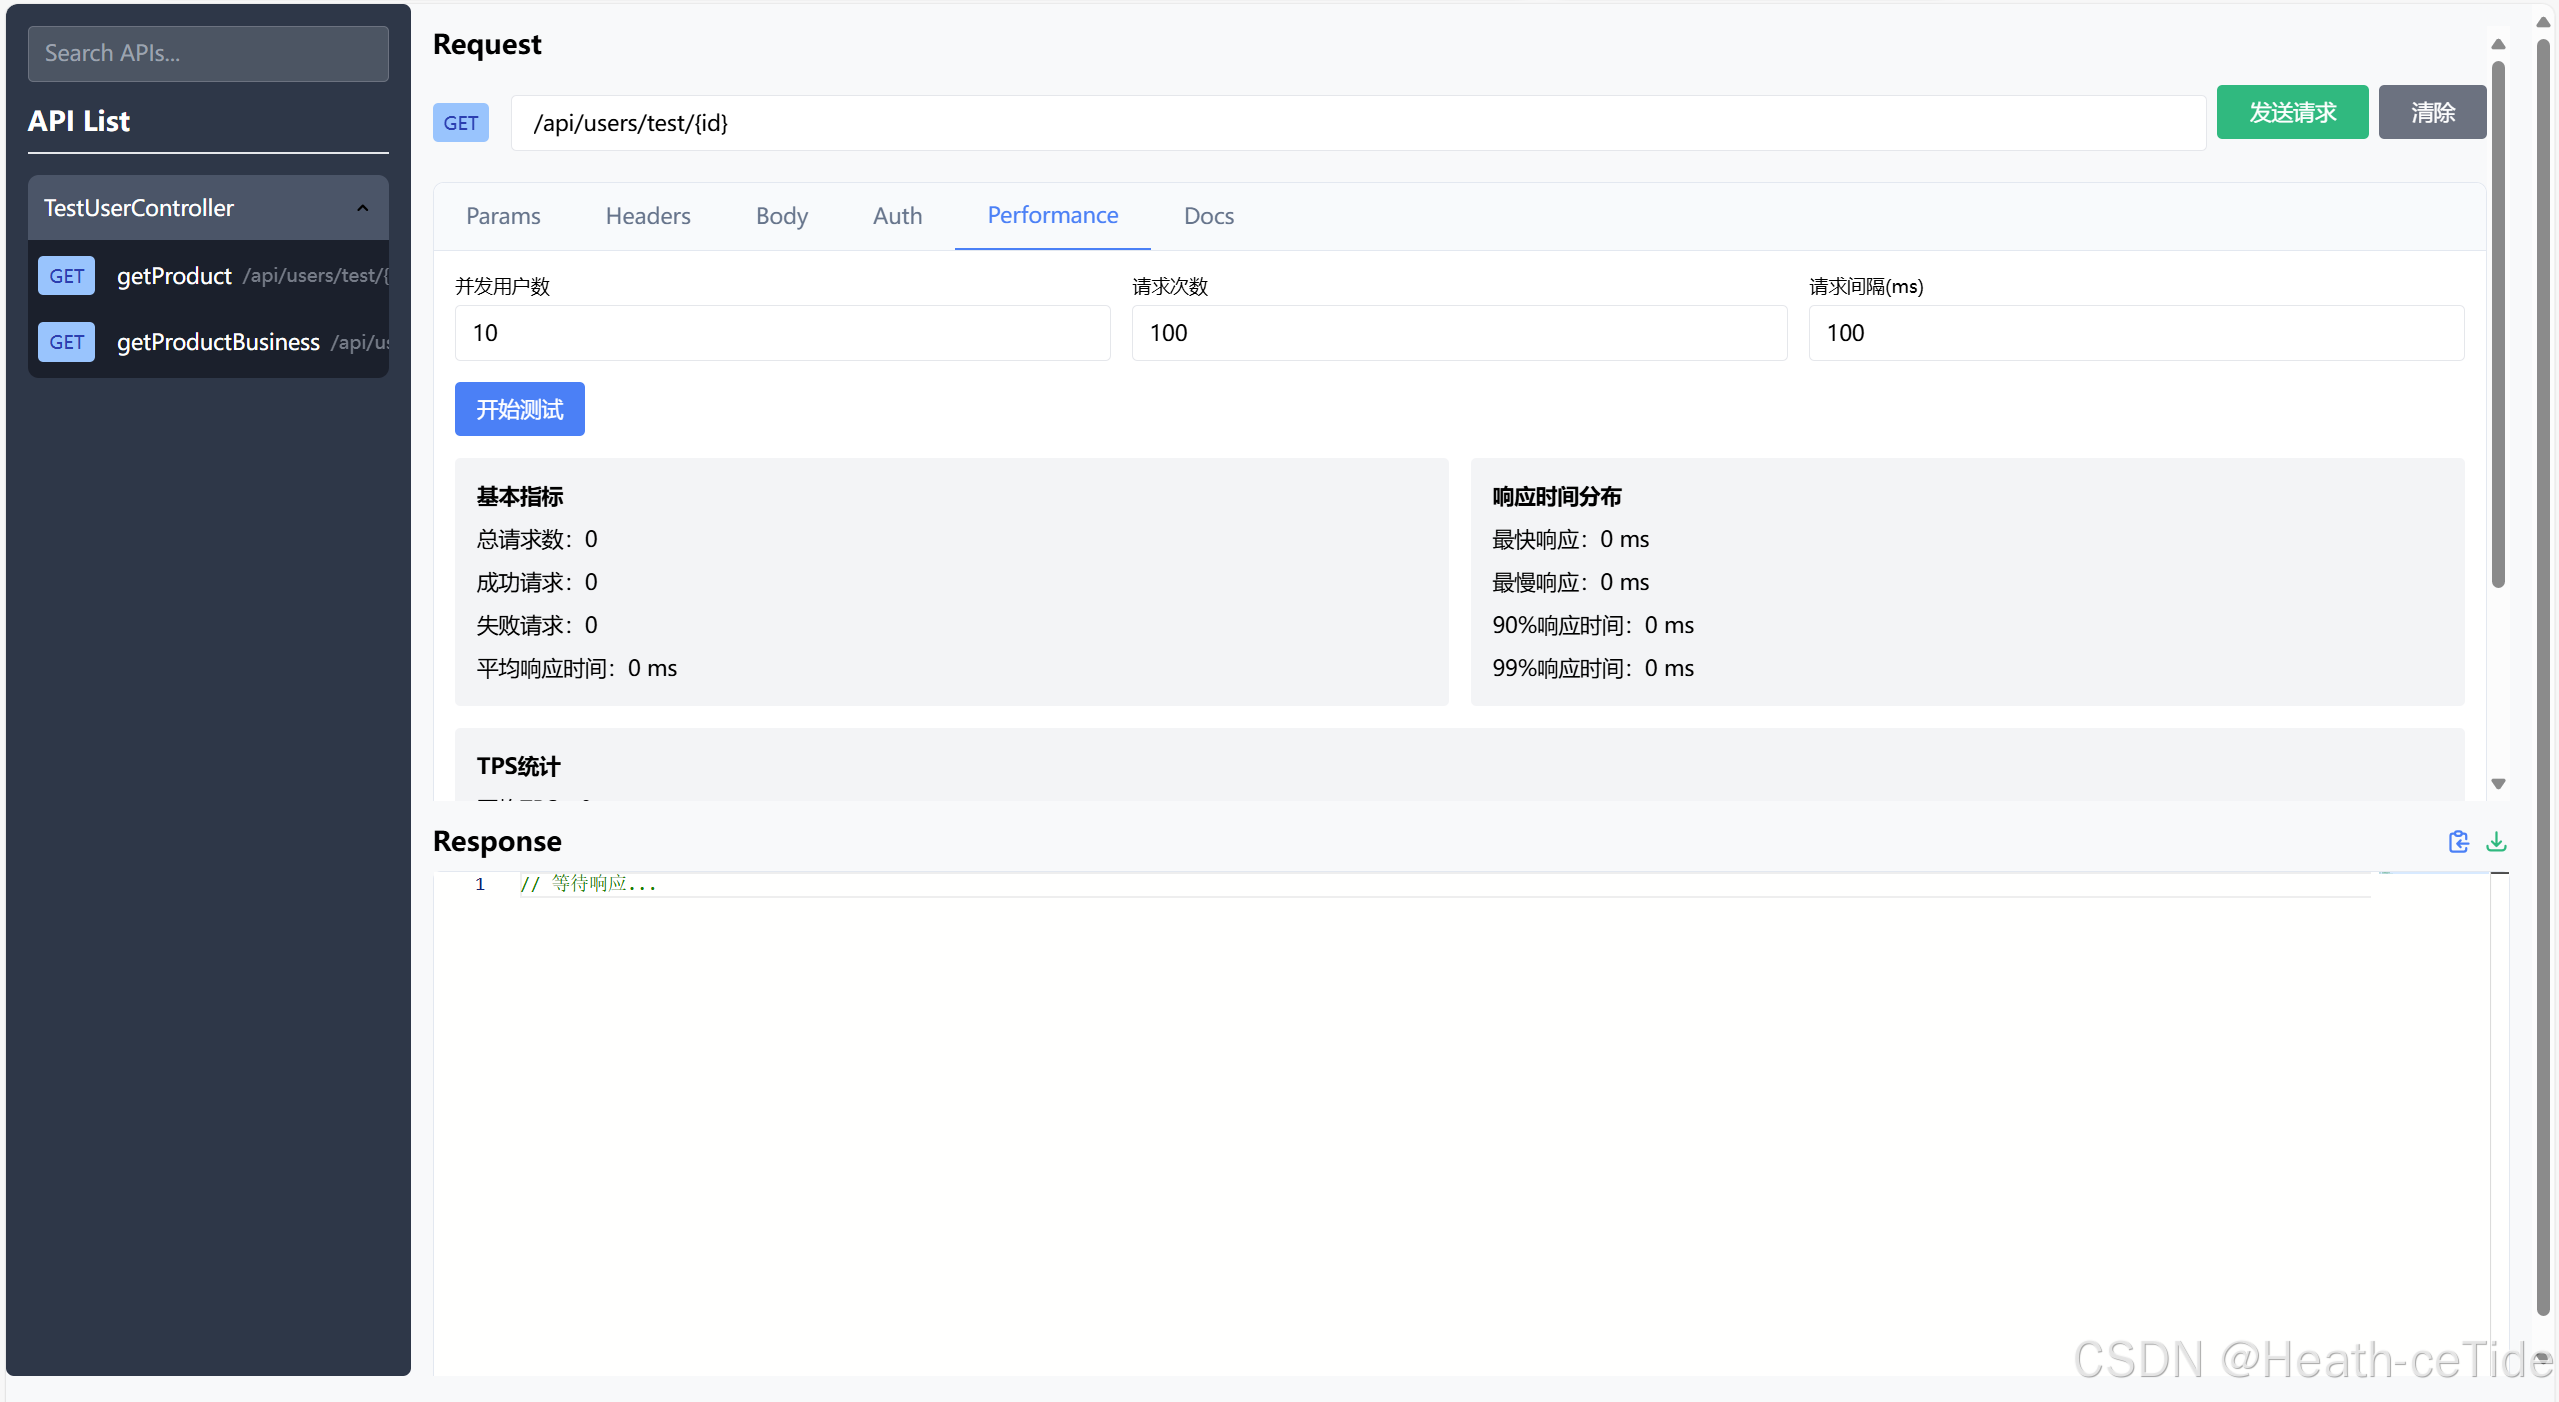Viewport: 2559px width, 1402px height.
Task: Start test with 开始测试 button
Action: tap(519, 409)
